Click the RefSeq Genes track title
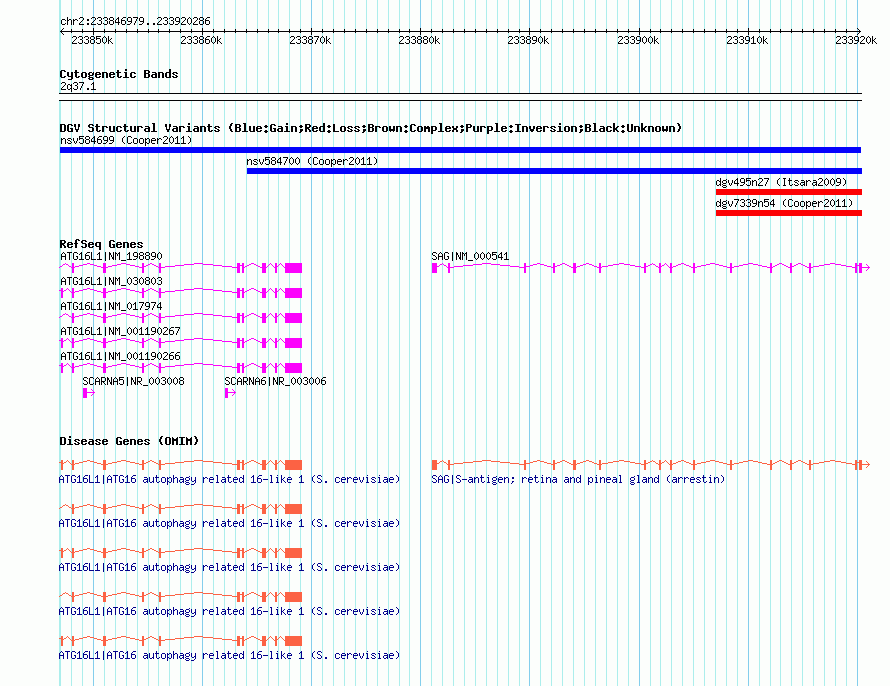 [101, 244]
